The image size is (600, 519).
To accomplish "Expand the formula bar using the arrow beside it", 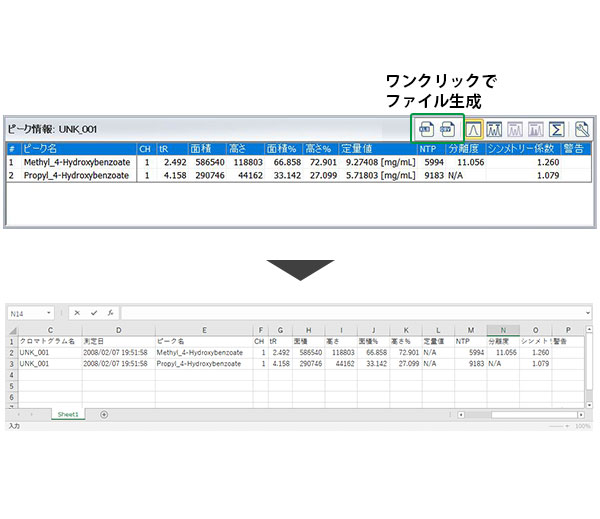I will pos(587,313).
